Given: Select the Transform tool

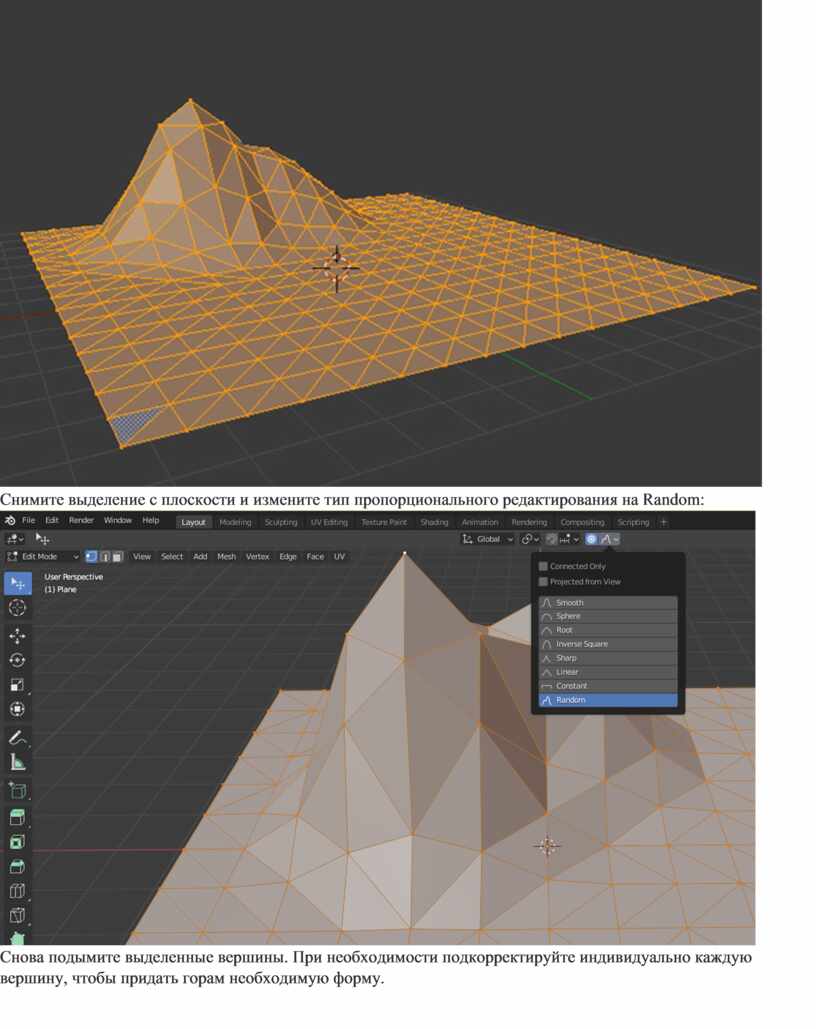Looking at the screenshot, I should click(18, 709).
